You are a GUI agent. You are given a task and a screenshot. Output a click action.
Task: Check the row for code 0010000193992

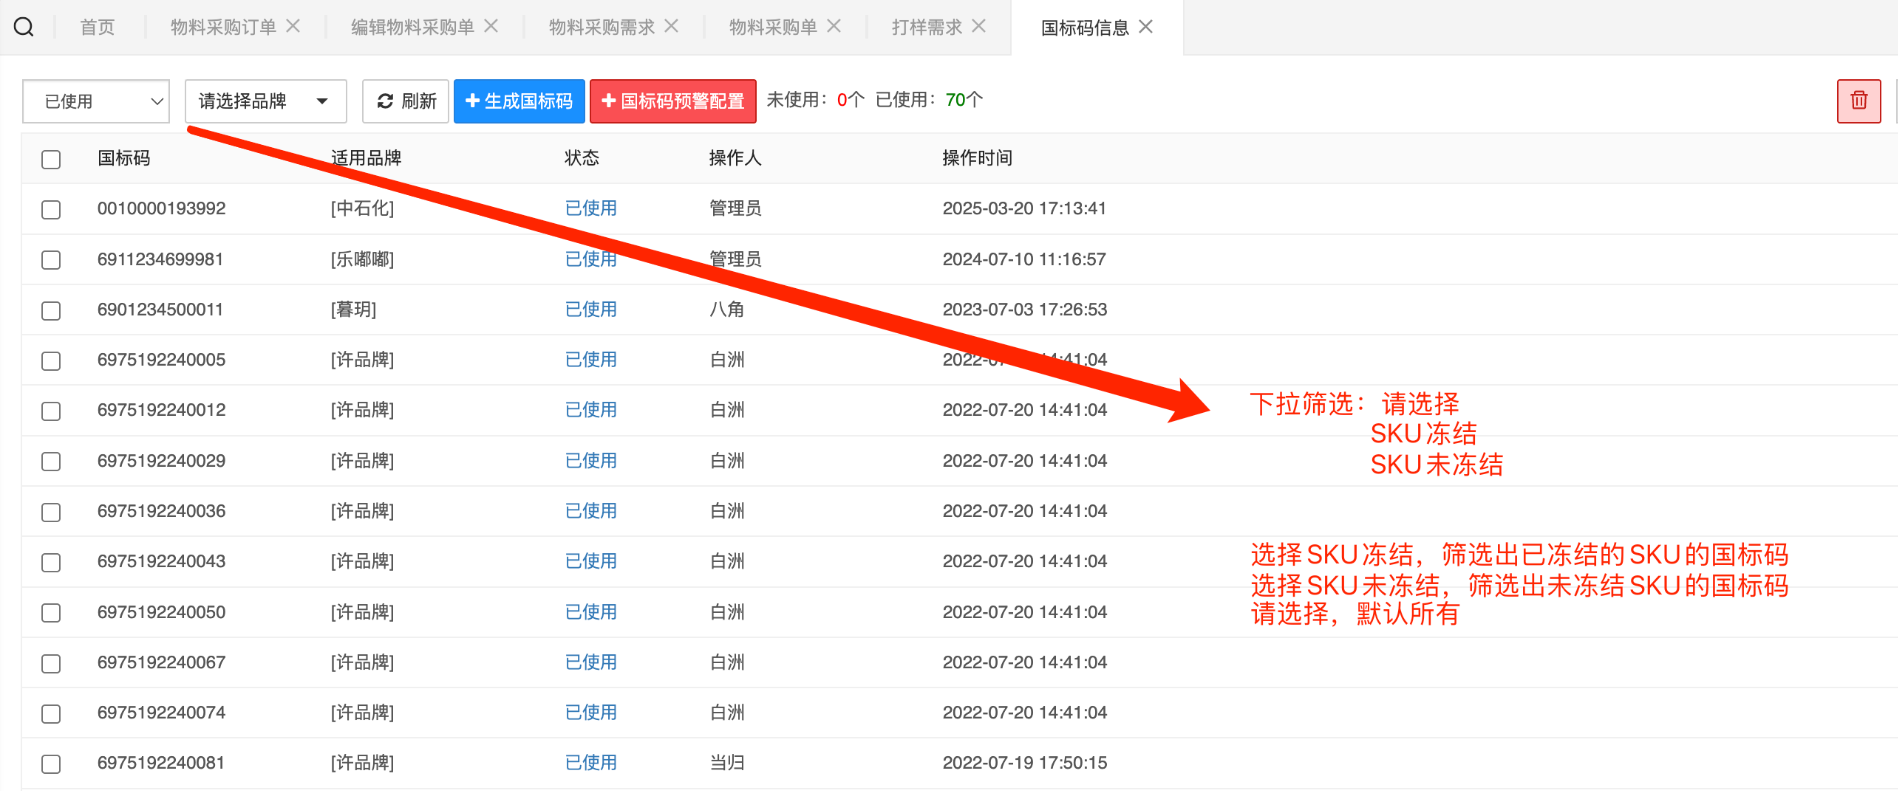click(51, 210)
